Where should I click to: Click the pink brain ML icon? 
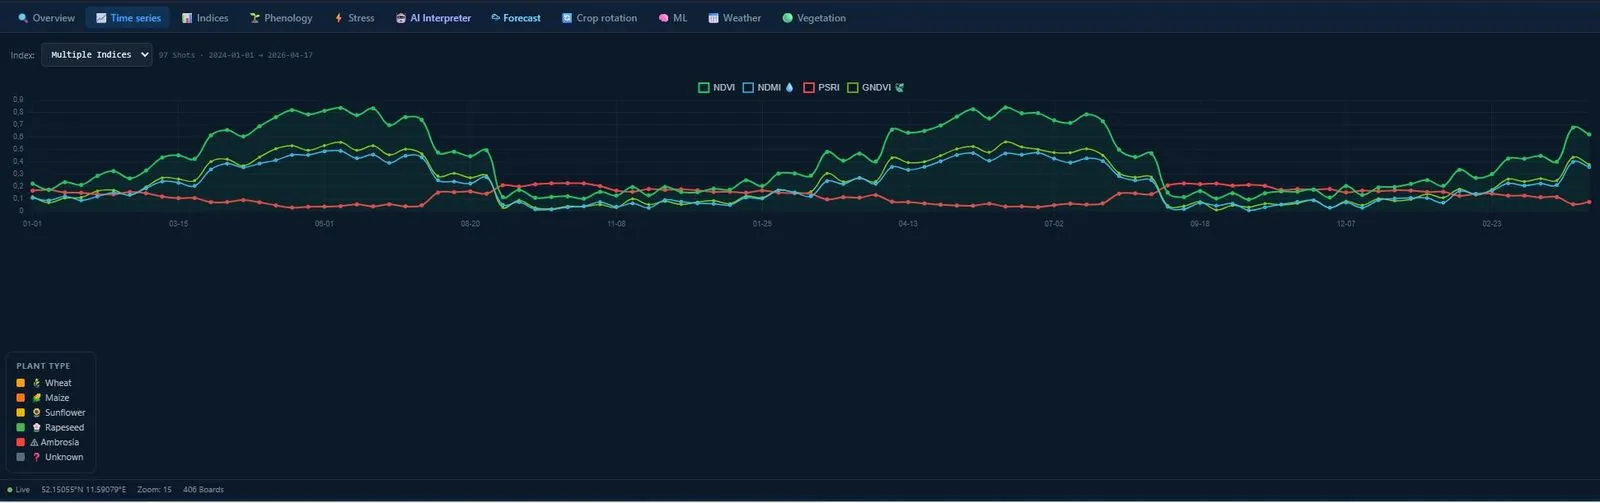click(664, 18)
